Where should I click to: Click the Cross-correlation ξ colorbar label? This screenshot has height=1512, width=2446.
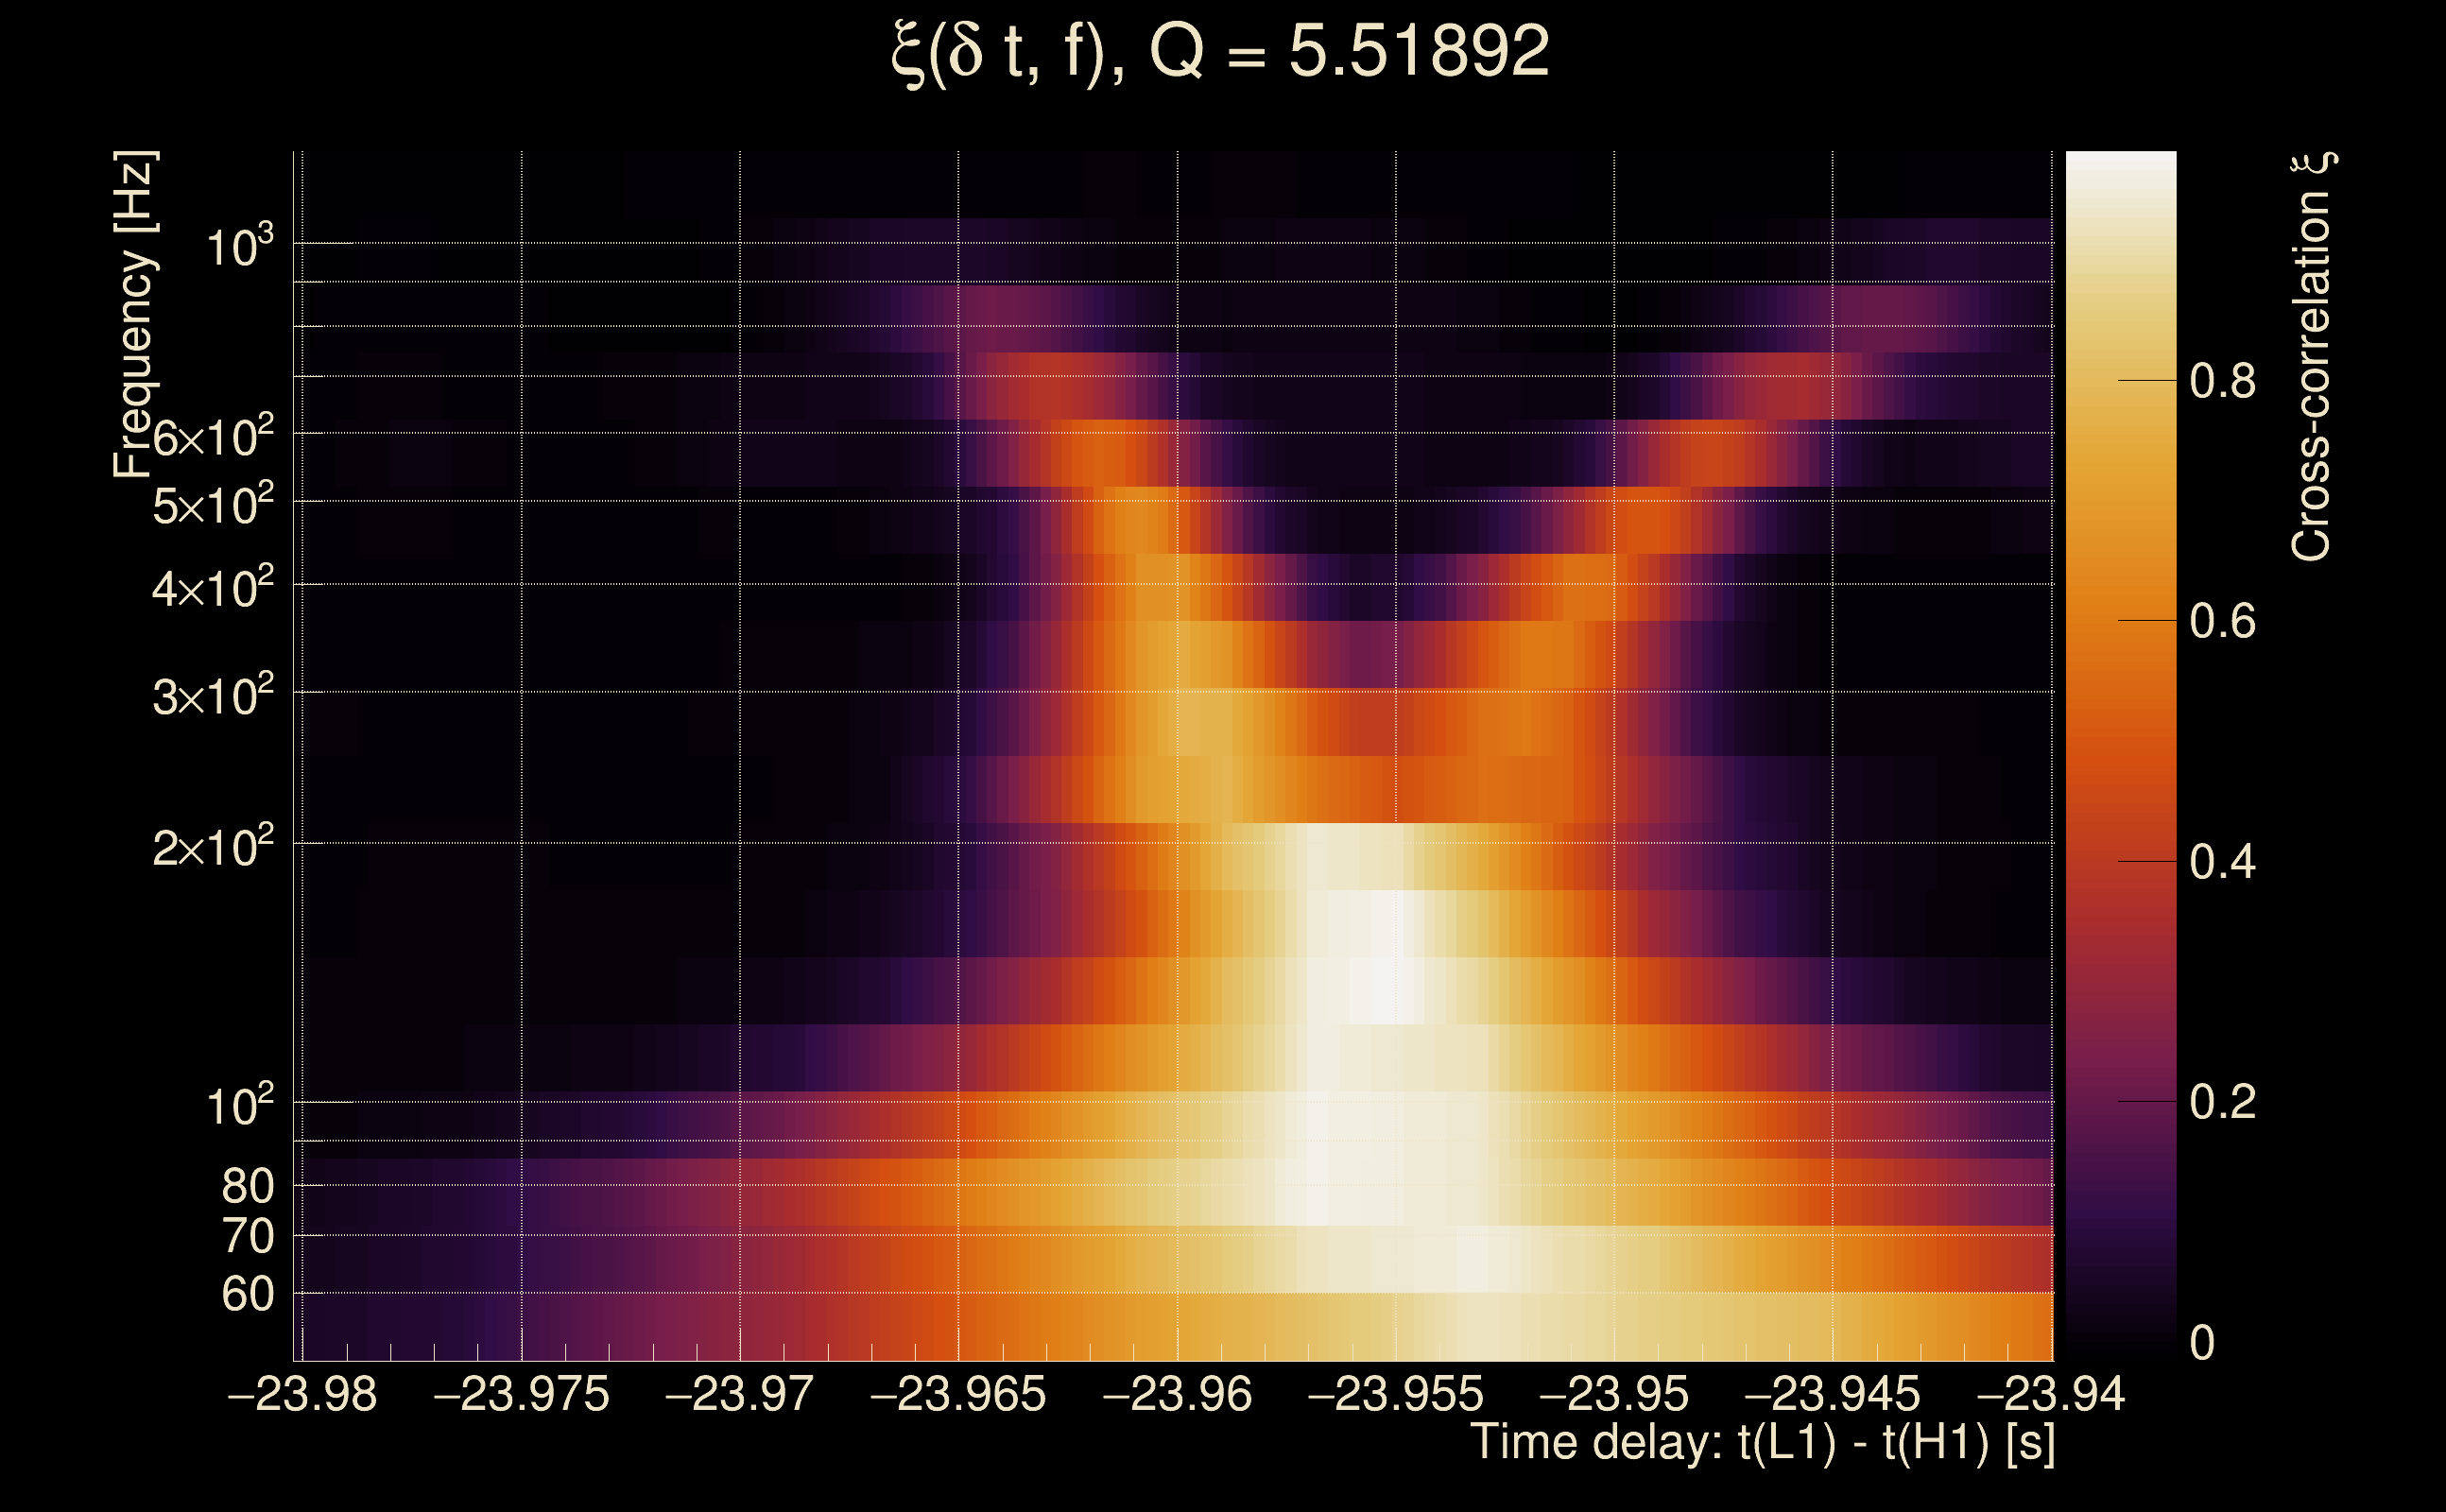(2312, 356)
